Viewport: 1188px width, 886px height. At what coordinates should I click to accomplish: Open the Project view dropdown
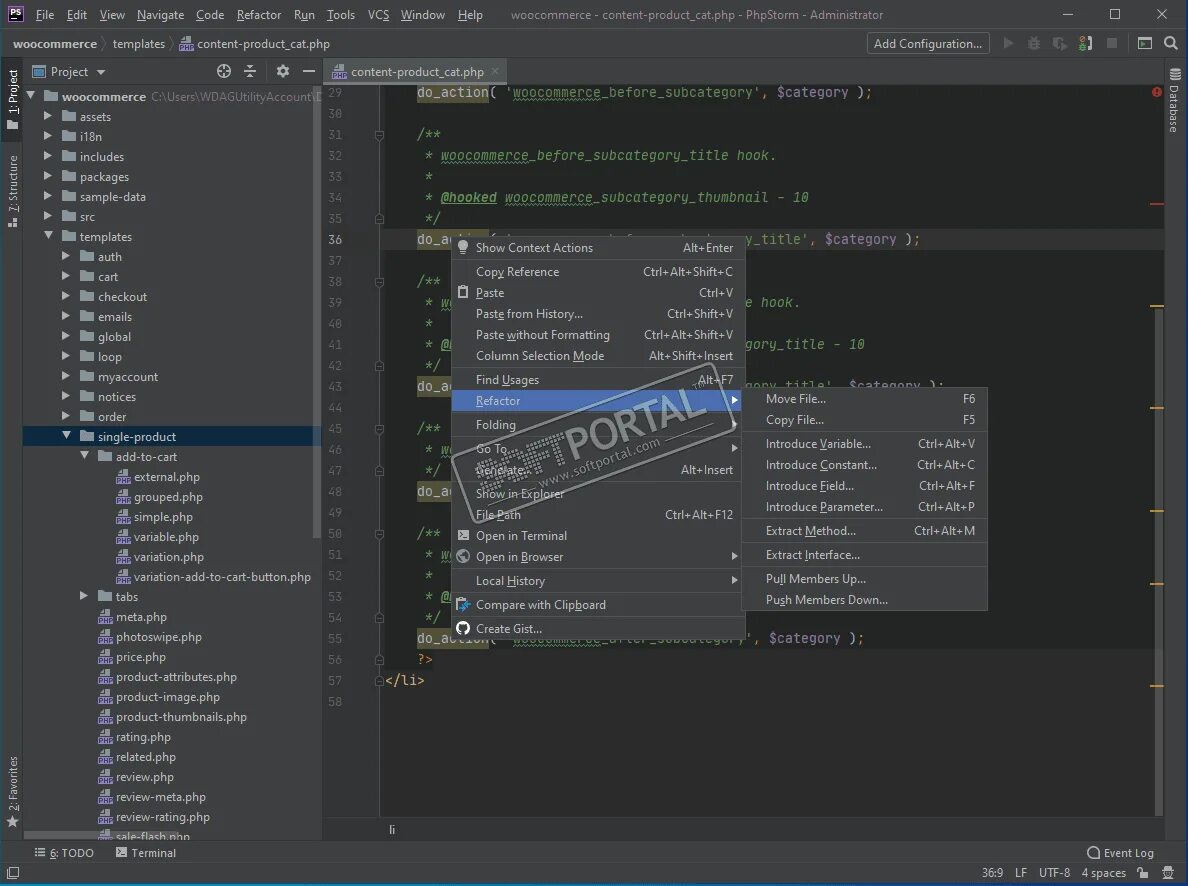(68, 71)
